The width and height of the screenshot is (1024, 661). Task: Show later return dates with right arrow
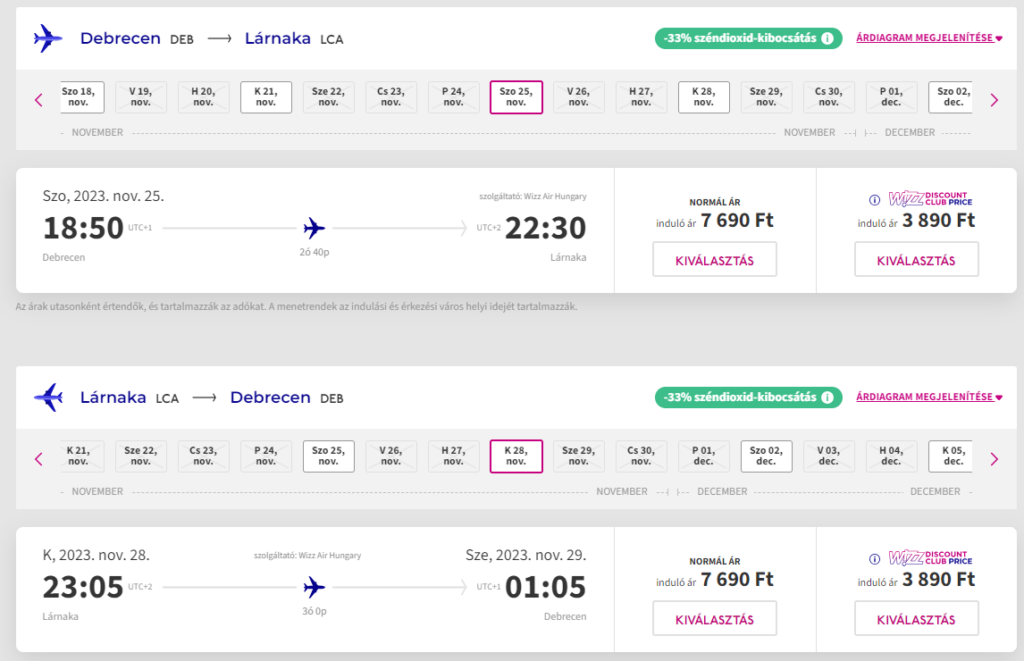tap(994, 459)
